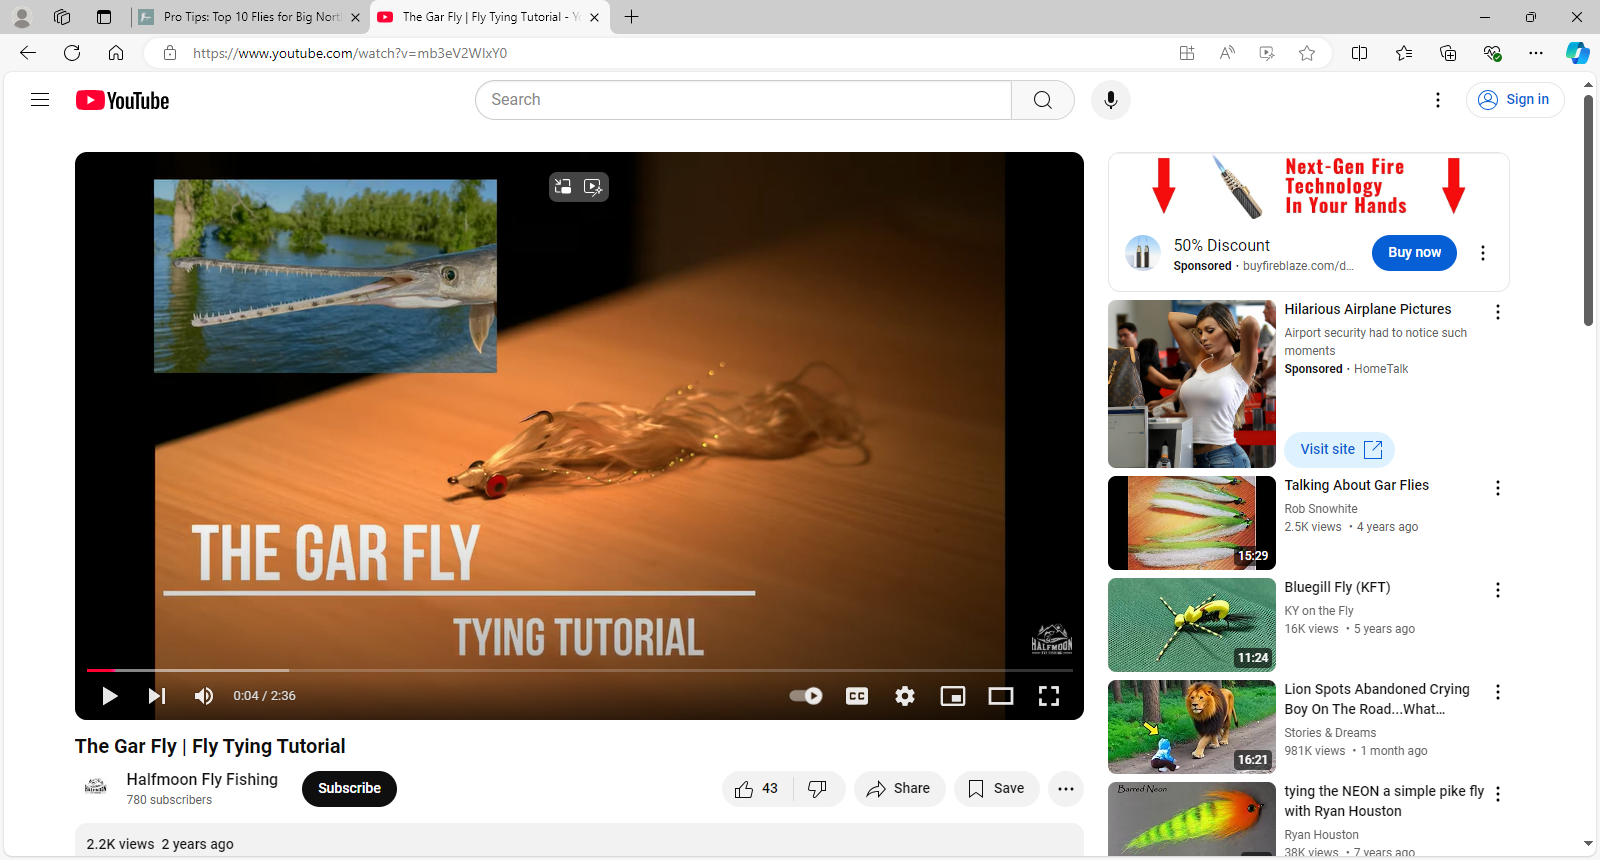Open a new browser tab
The width and height of the screenshot is (1600, 860).
click(x=631, y=17)
